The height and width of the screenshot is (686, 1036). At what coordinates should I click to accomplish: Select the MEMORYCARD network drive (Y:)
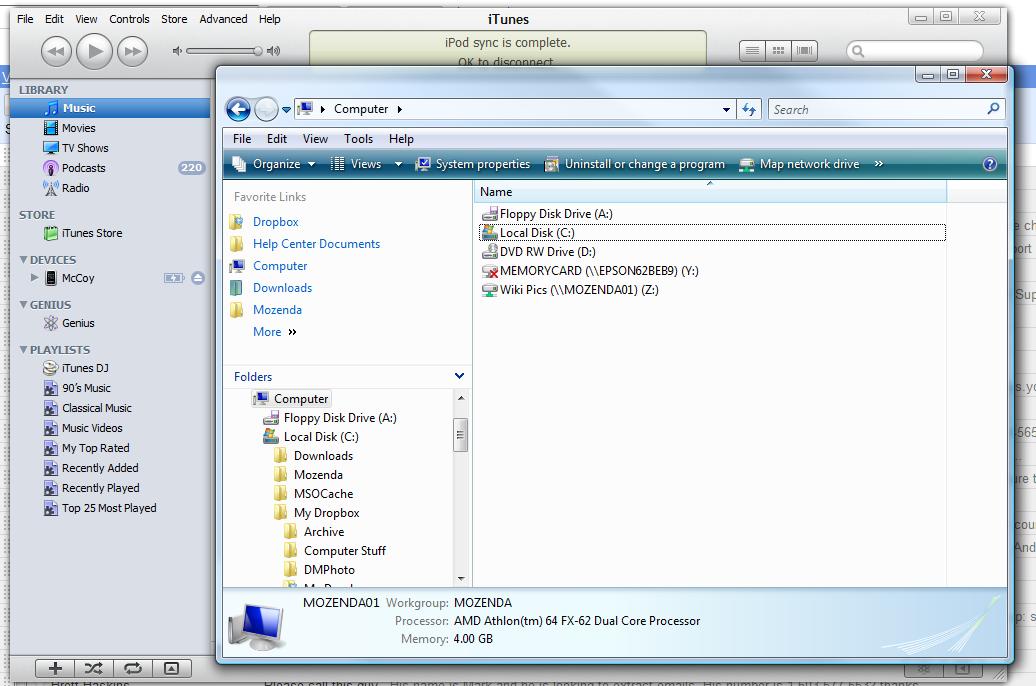point(590,271)
